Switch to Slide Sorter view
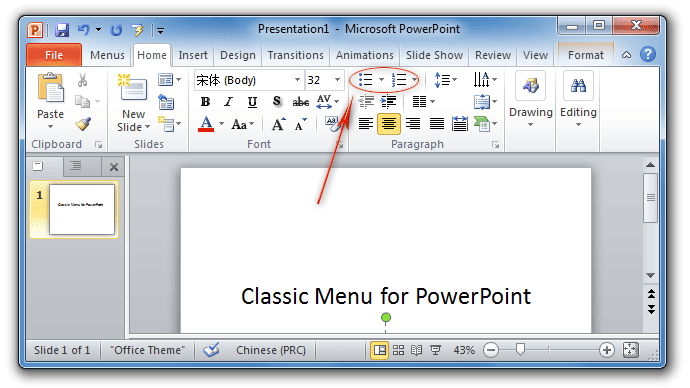This screenshot has height=388, width=690. pos(398,350)
